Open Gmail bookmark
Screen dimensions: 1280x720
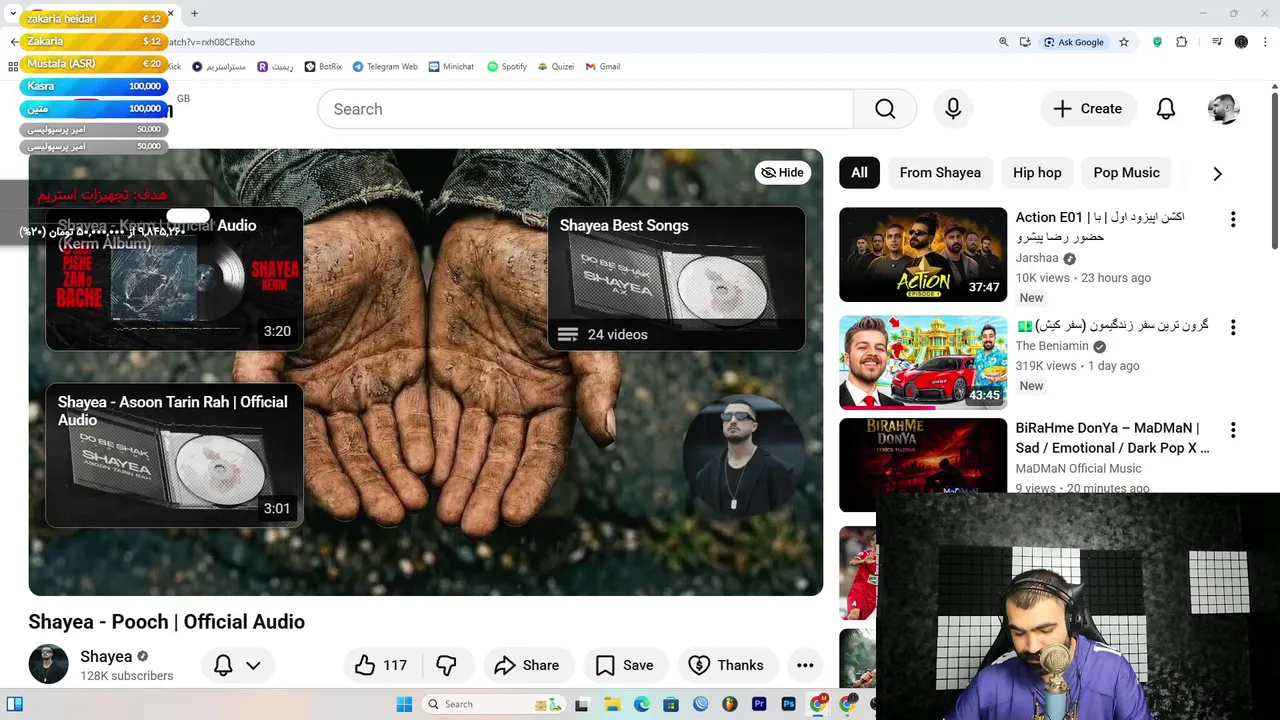click(603, 66)
